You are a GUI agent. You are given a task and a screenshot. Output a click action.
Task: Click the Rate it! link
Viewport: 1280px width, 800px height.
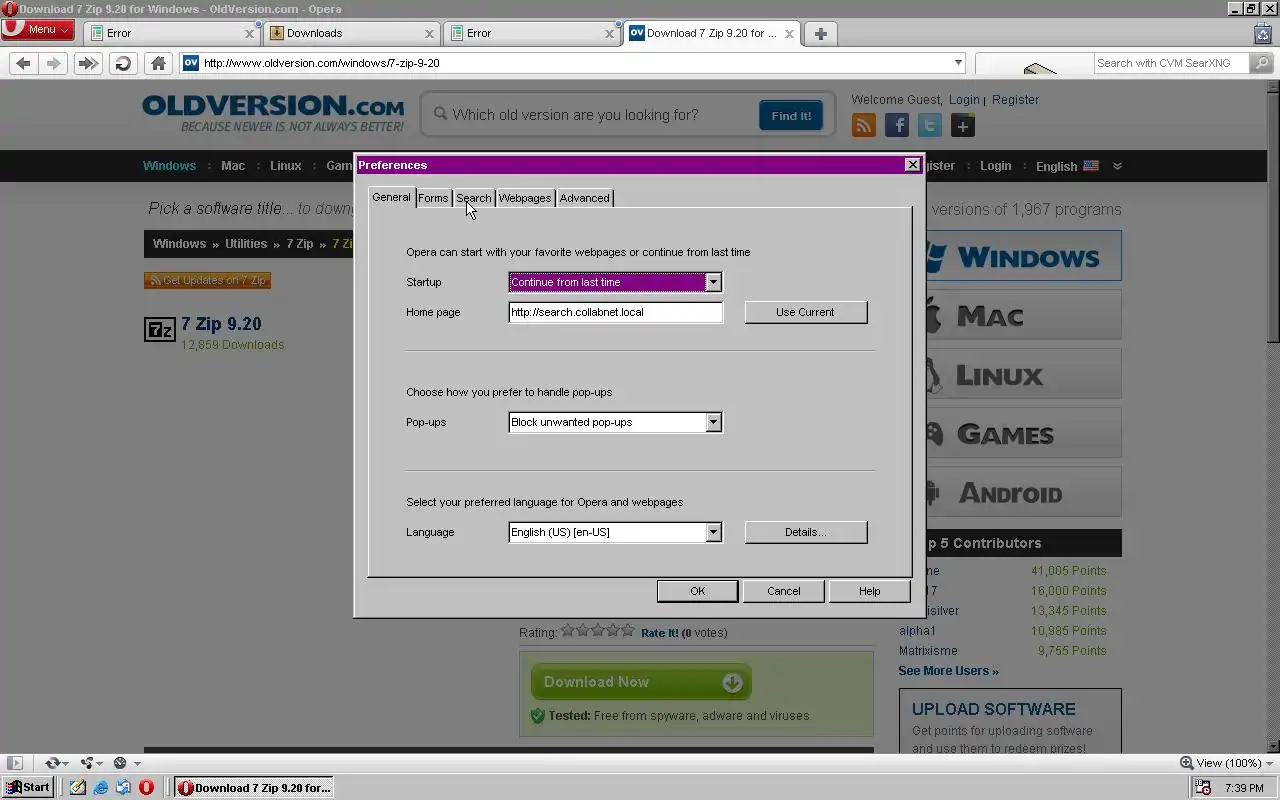click(x=659, y=633)
